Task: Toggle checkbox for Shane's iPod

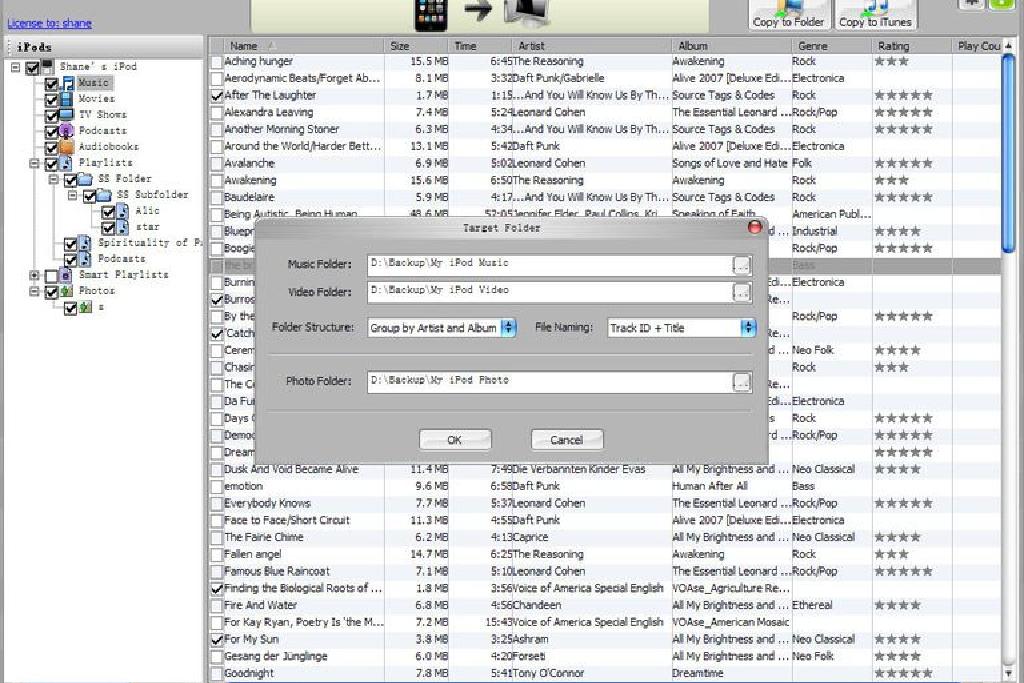Action: (x=32, y=67)
